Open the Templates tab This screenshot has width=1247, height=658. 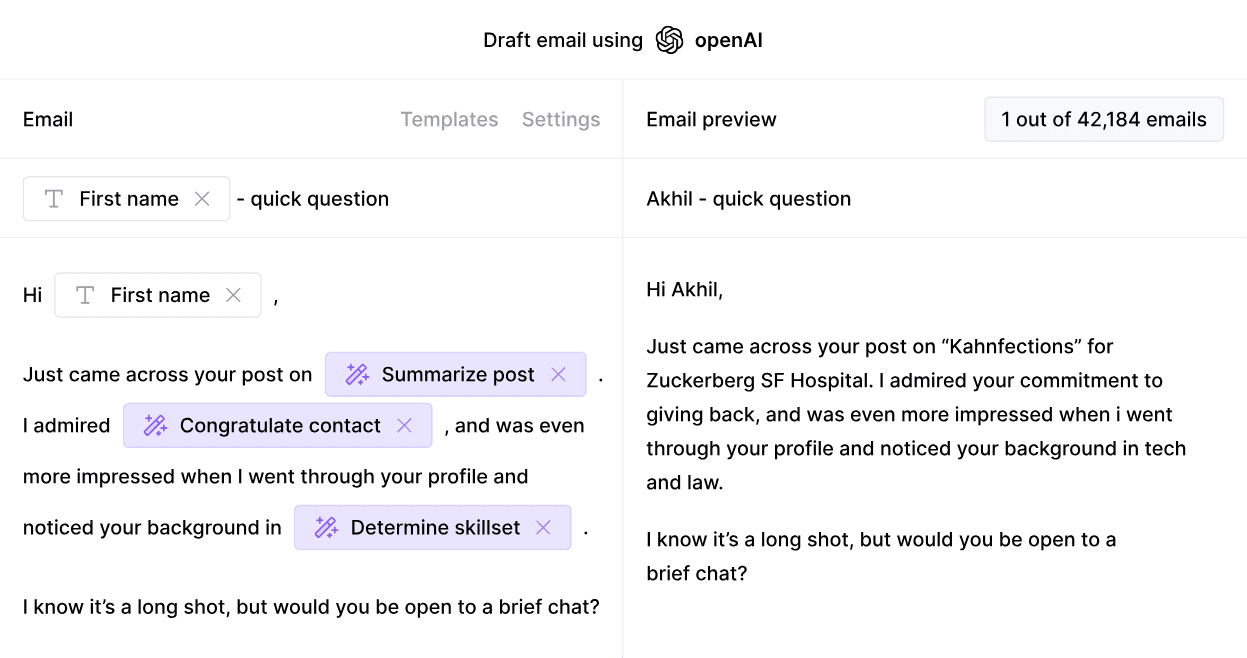[449, 120]
